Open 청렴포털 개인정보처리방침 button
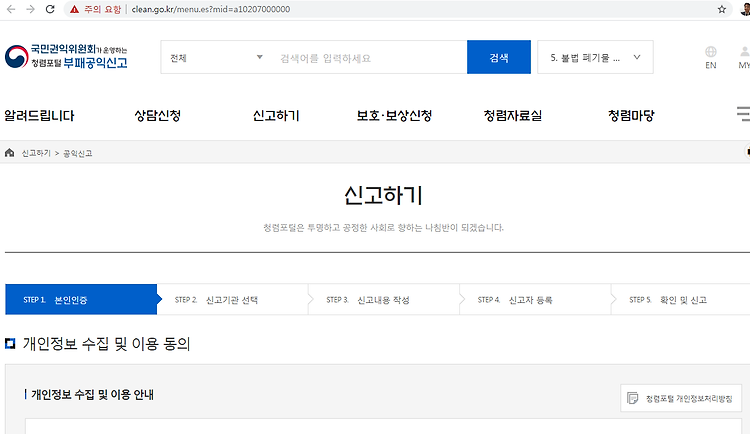Screen dimensions: 750x434 click(x=680, y=398)
